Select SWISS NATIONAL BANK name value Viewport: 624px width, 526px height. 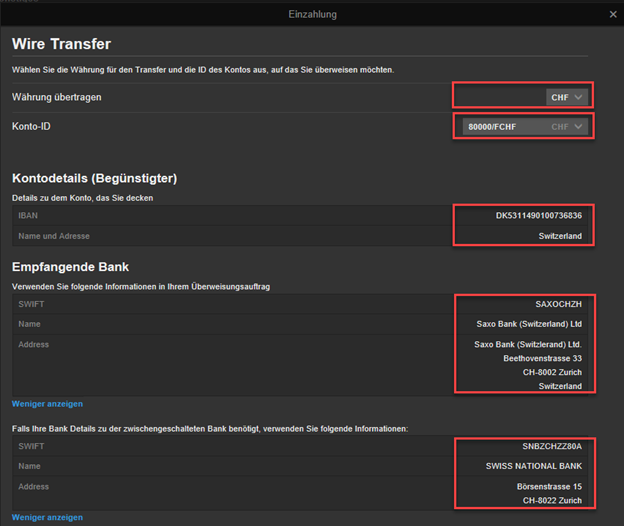[x=534, y=466]
